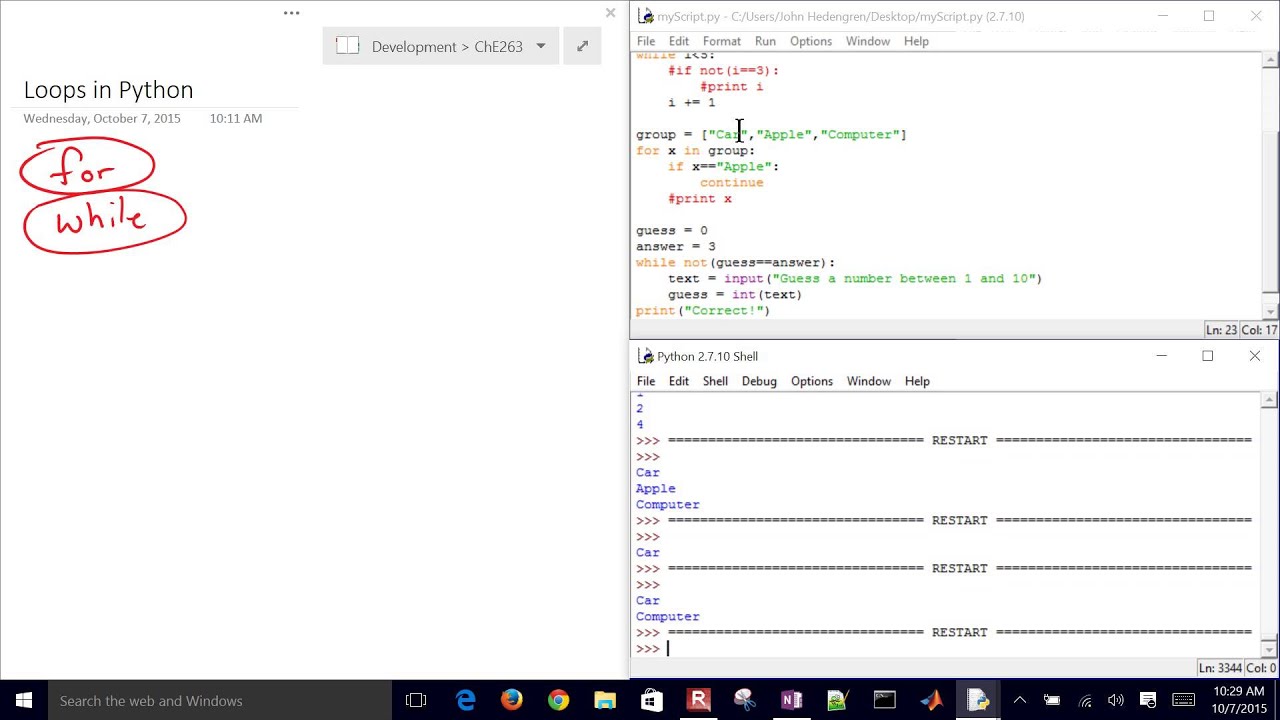Open the Snipping Tool taskbar icon
The image size is (1280, 720).
(745, 700)
